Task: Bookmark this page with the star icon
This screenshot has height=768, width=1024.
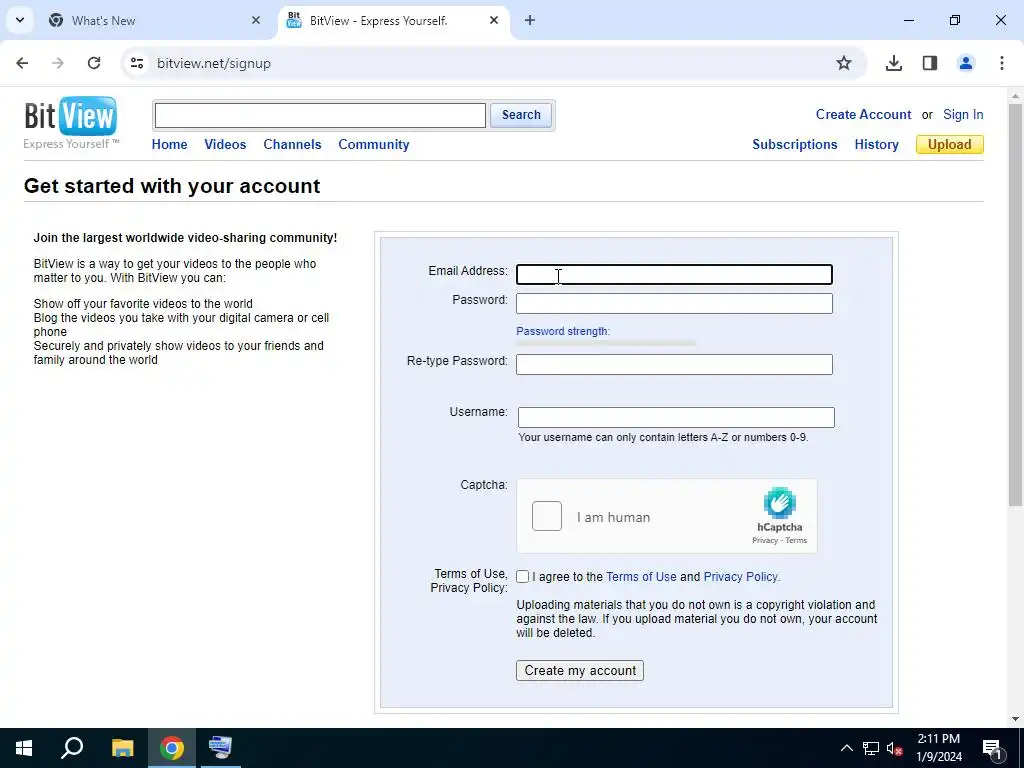Action: tap(844, 63)
